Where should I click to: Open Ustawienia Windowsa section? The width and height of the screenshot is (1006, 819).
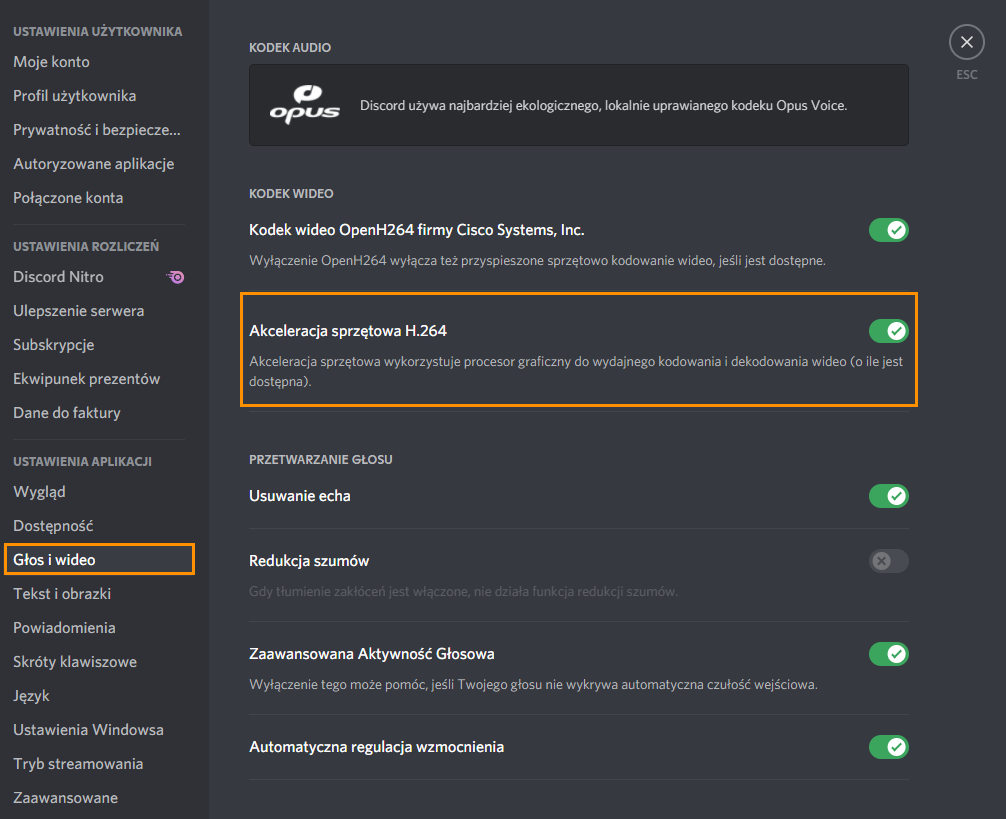[x=89, y=730]
